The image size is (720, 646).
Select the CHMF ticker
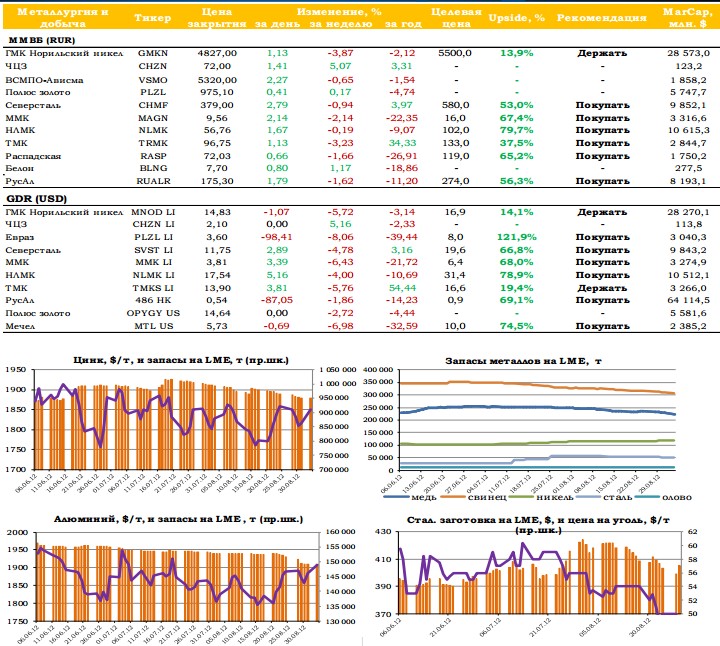click(x=153, y=105)
